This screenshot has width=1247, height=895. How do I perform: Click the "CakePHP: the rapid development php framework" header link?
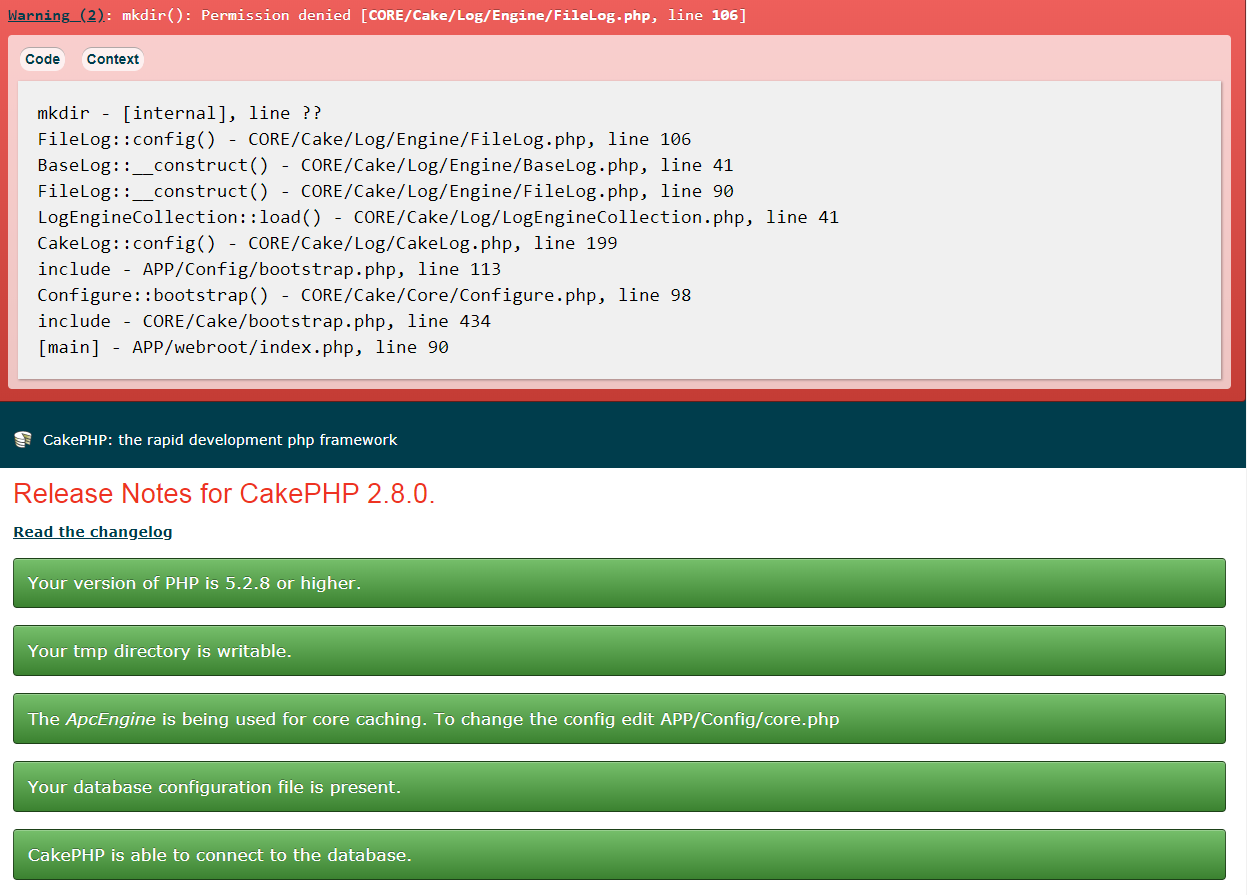[220, 440]
